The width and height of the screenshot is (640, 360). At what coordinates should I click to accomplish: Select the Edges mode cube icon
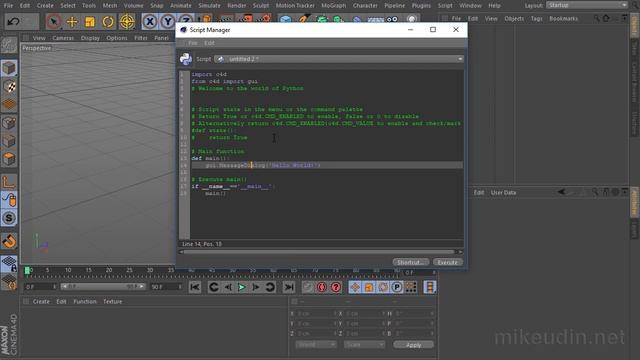point(9,140)
